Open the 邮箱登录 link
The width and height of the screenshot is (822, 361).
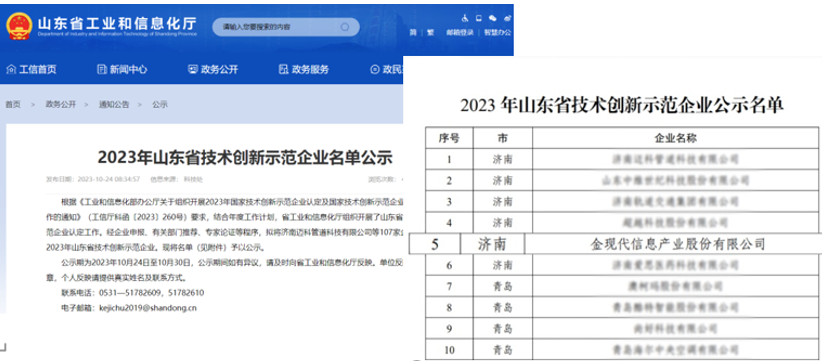coord(460,32)
